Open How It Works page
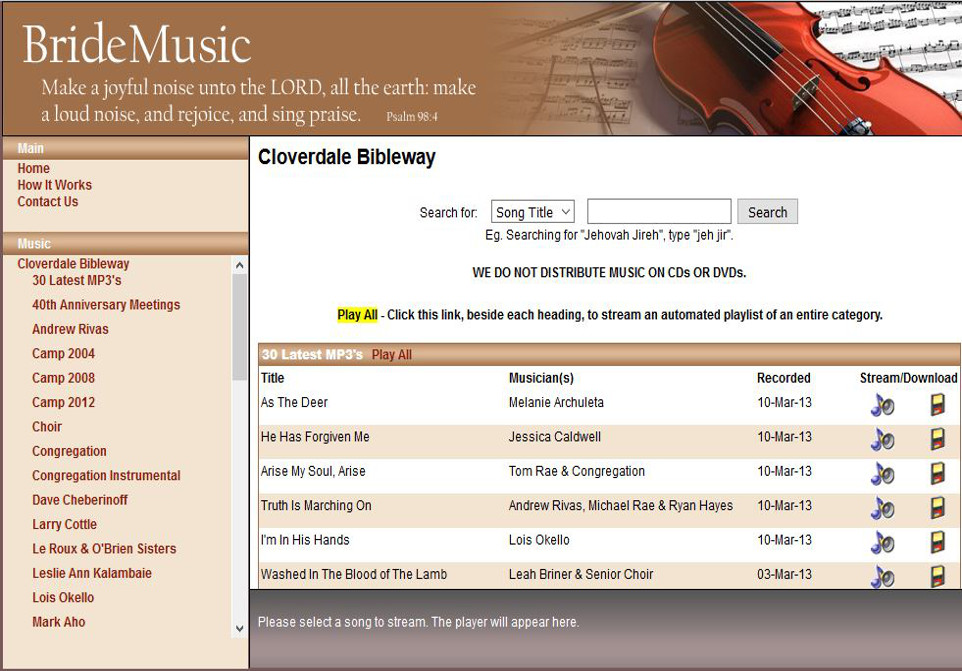Screen dimensions: 962x671 coord(55,185)
